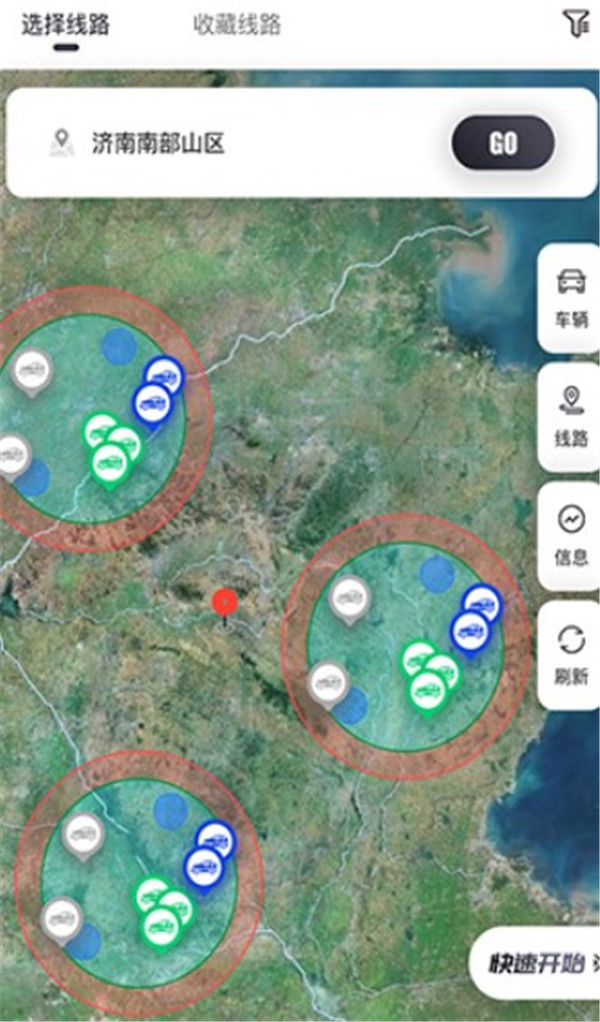Select the front green car marker in bottom-left cluster

(x=161, y=927)
